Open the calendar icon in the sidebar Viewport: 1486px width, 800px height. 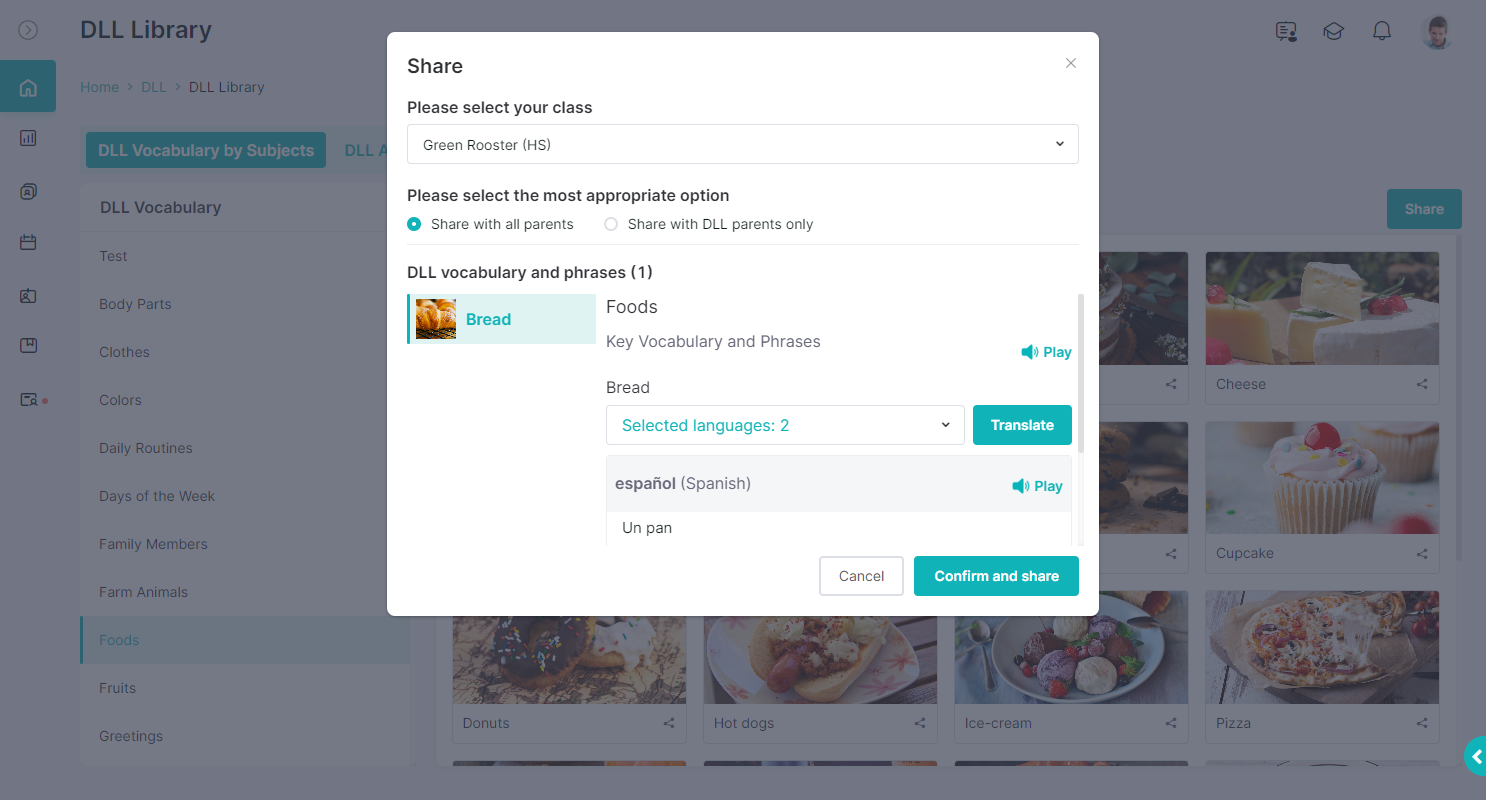28,242
